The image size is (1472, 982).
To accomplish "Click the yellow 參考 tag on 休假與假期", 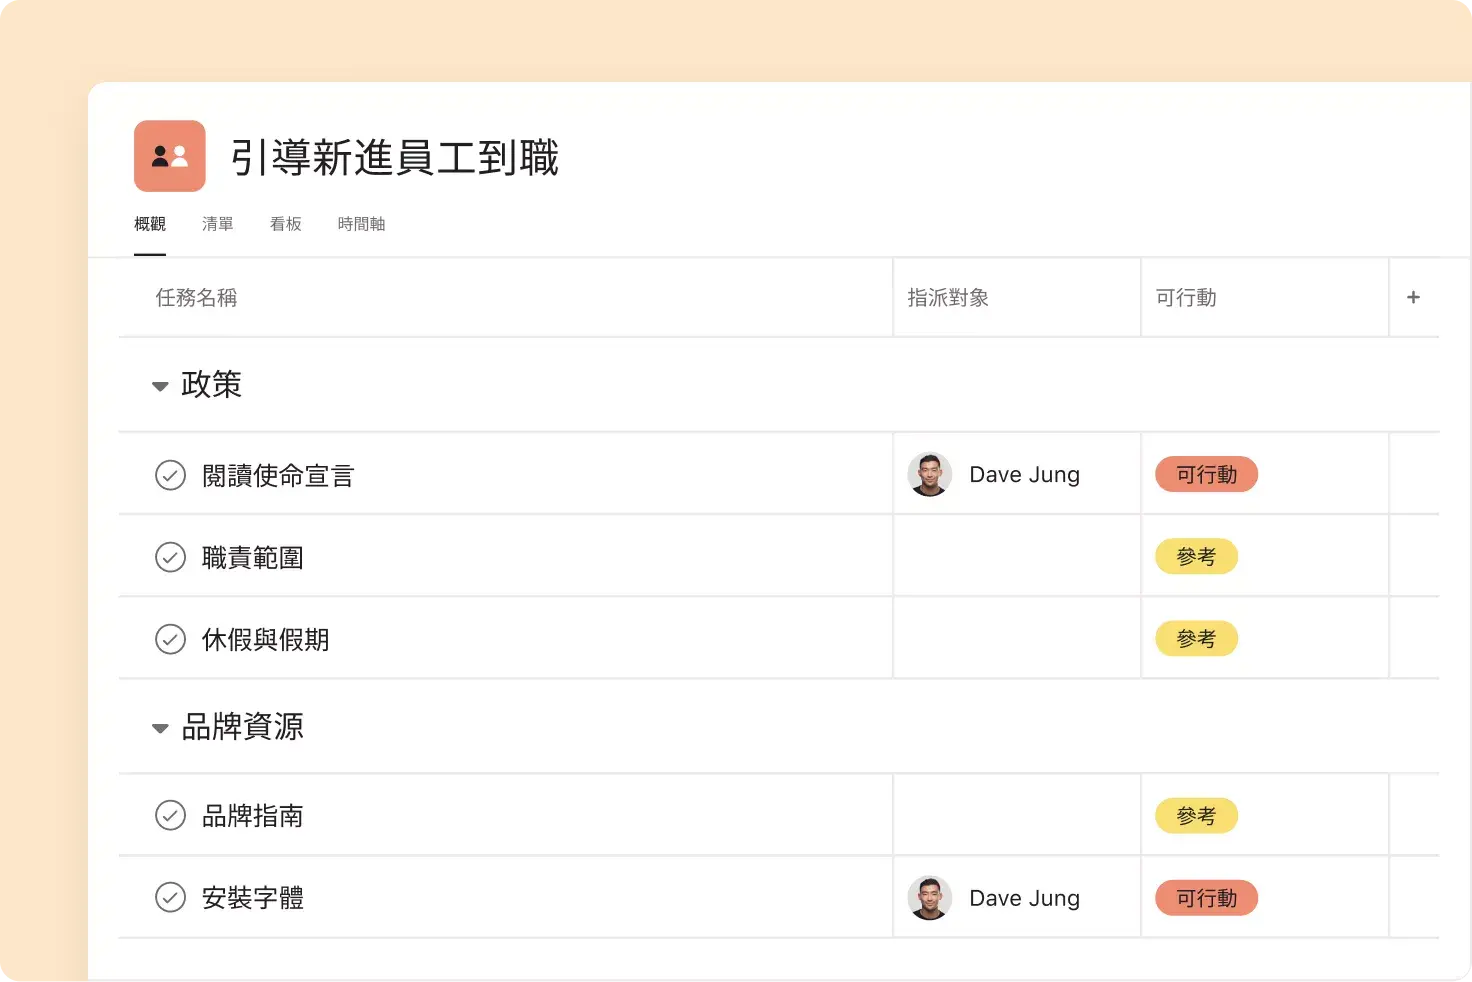I will click(x=1196, y=638).
